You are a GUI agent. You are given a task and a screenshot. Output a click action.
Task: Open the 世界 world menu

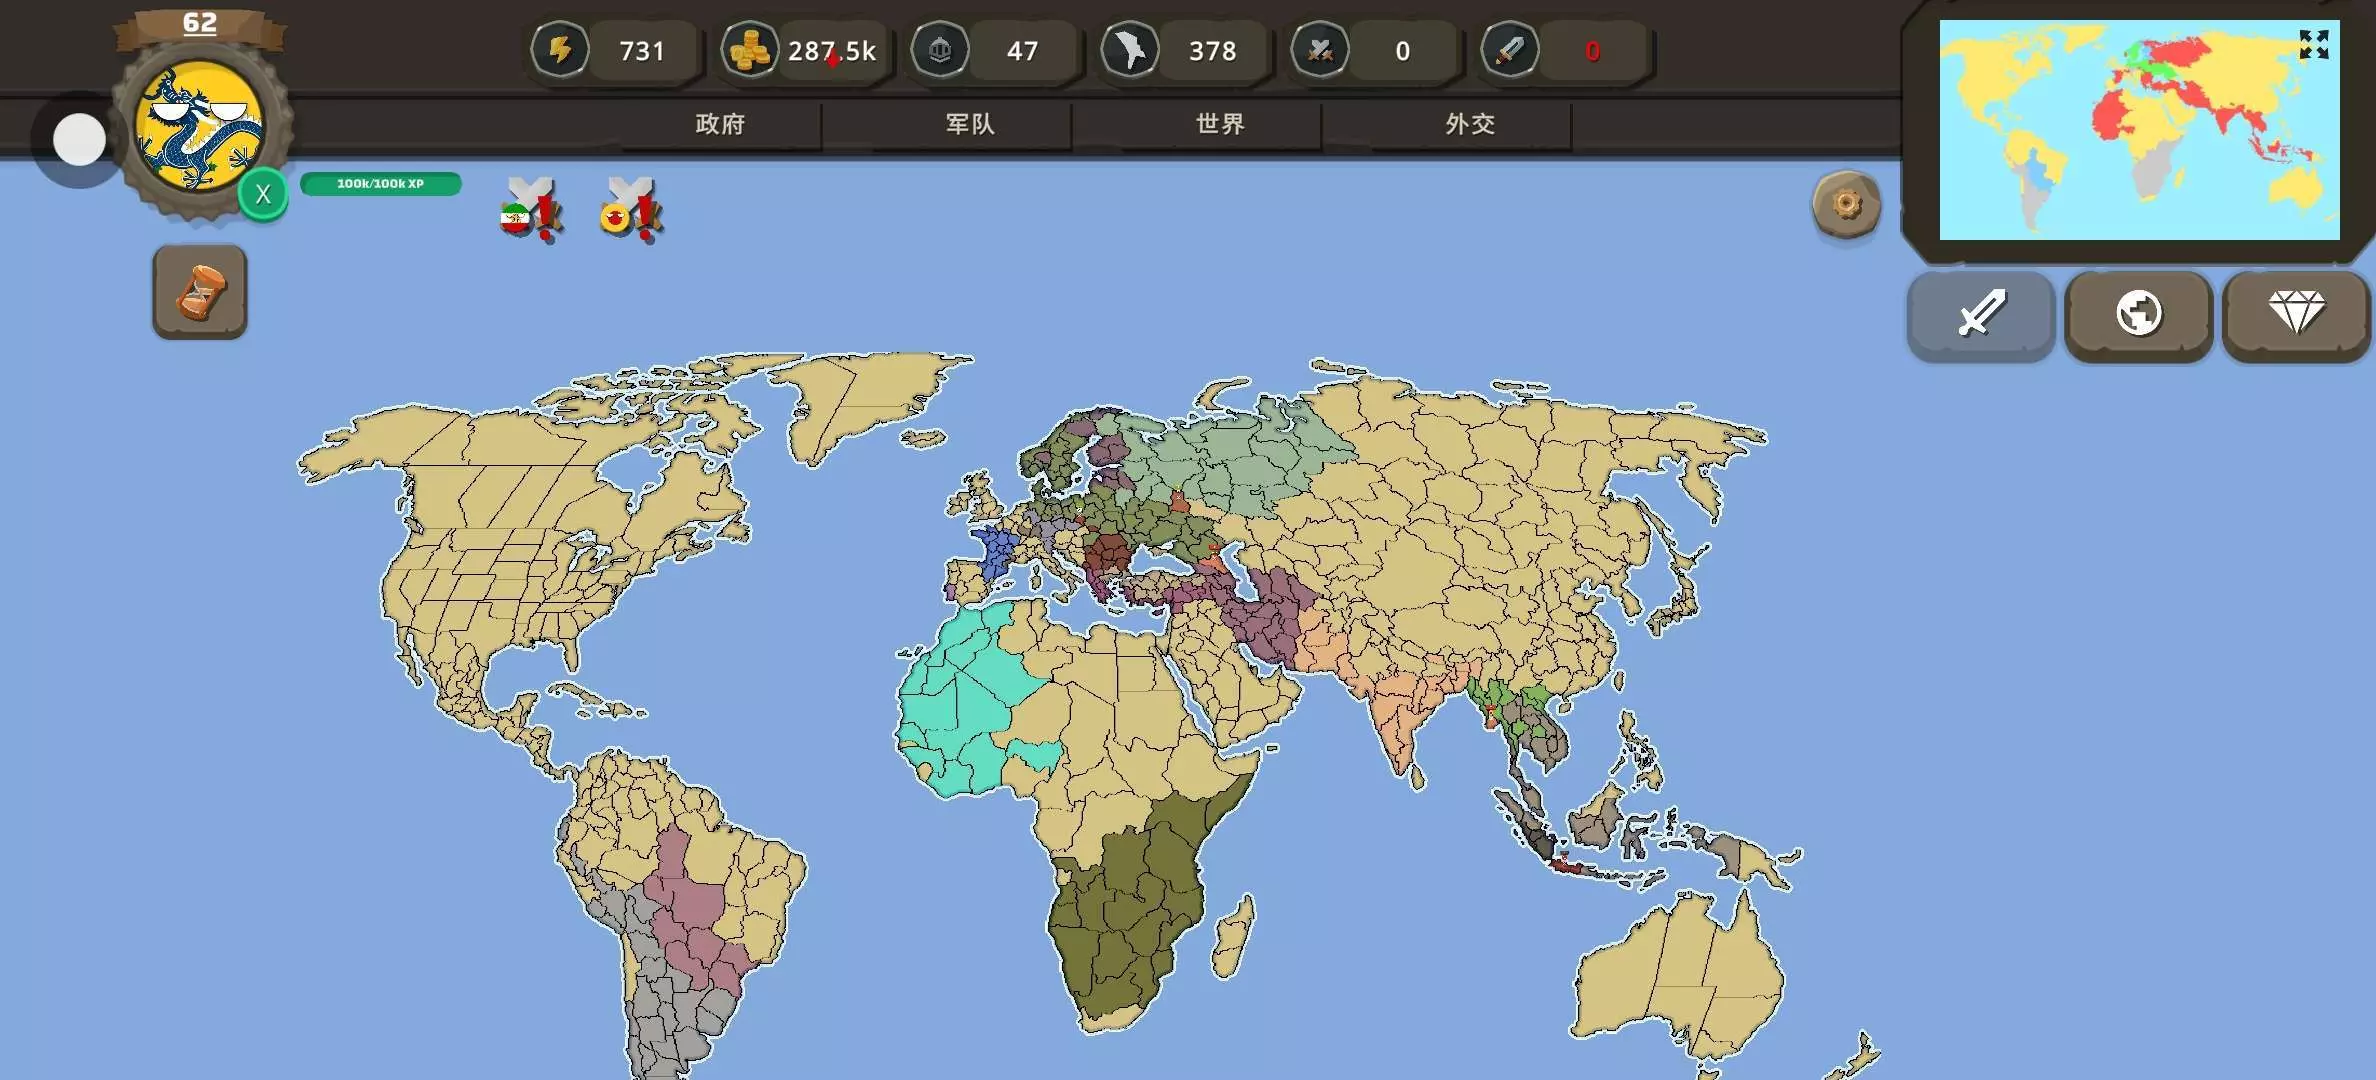(x=1220, y=124)
